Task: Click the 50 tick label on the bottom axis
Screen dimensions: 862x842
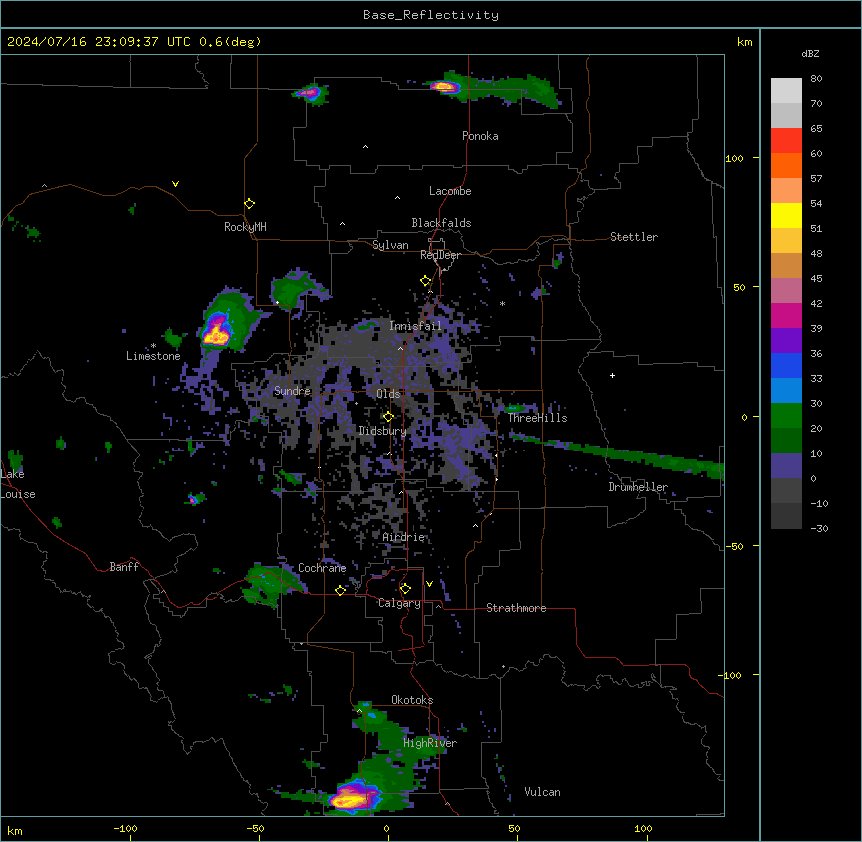Action: (514, 828)
